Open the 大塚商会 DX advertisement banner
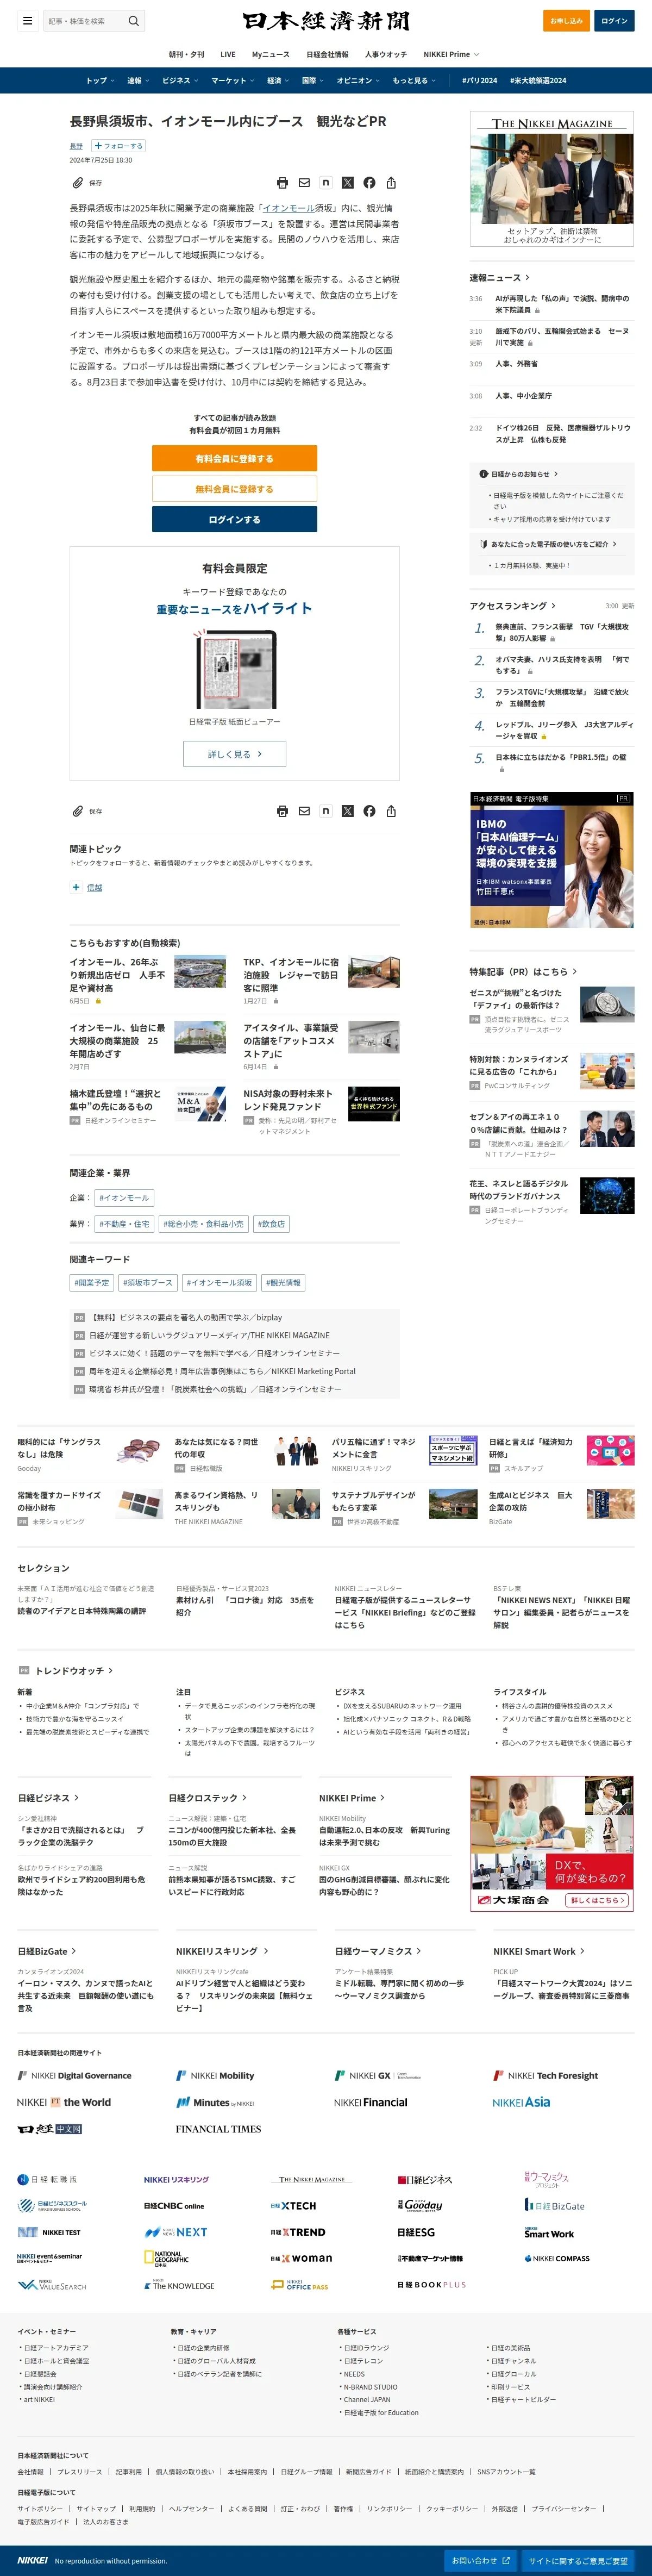This screenshot has width=652, height=2576. point(552,1843)
